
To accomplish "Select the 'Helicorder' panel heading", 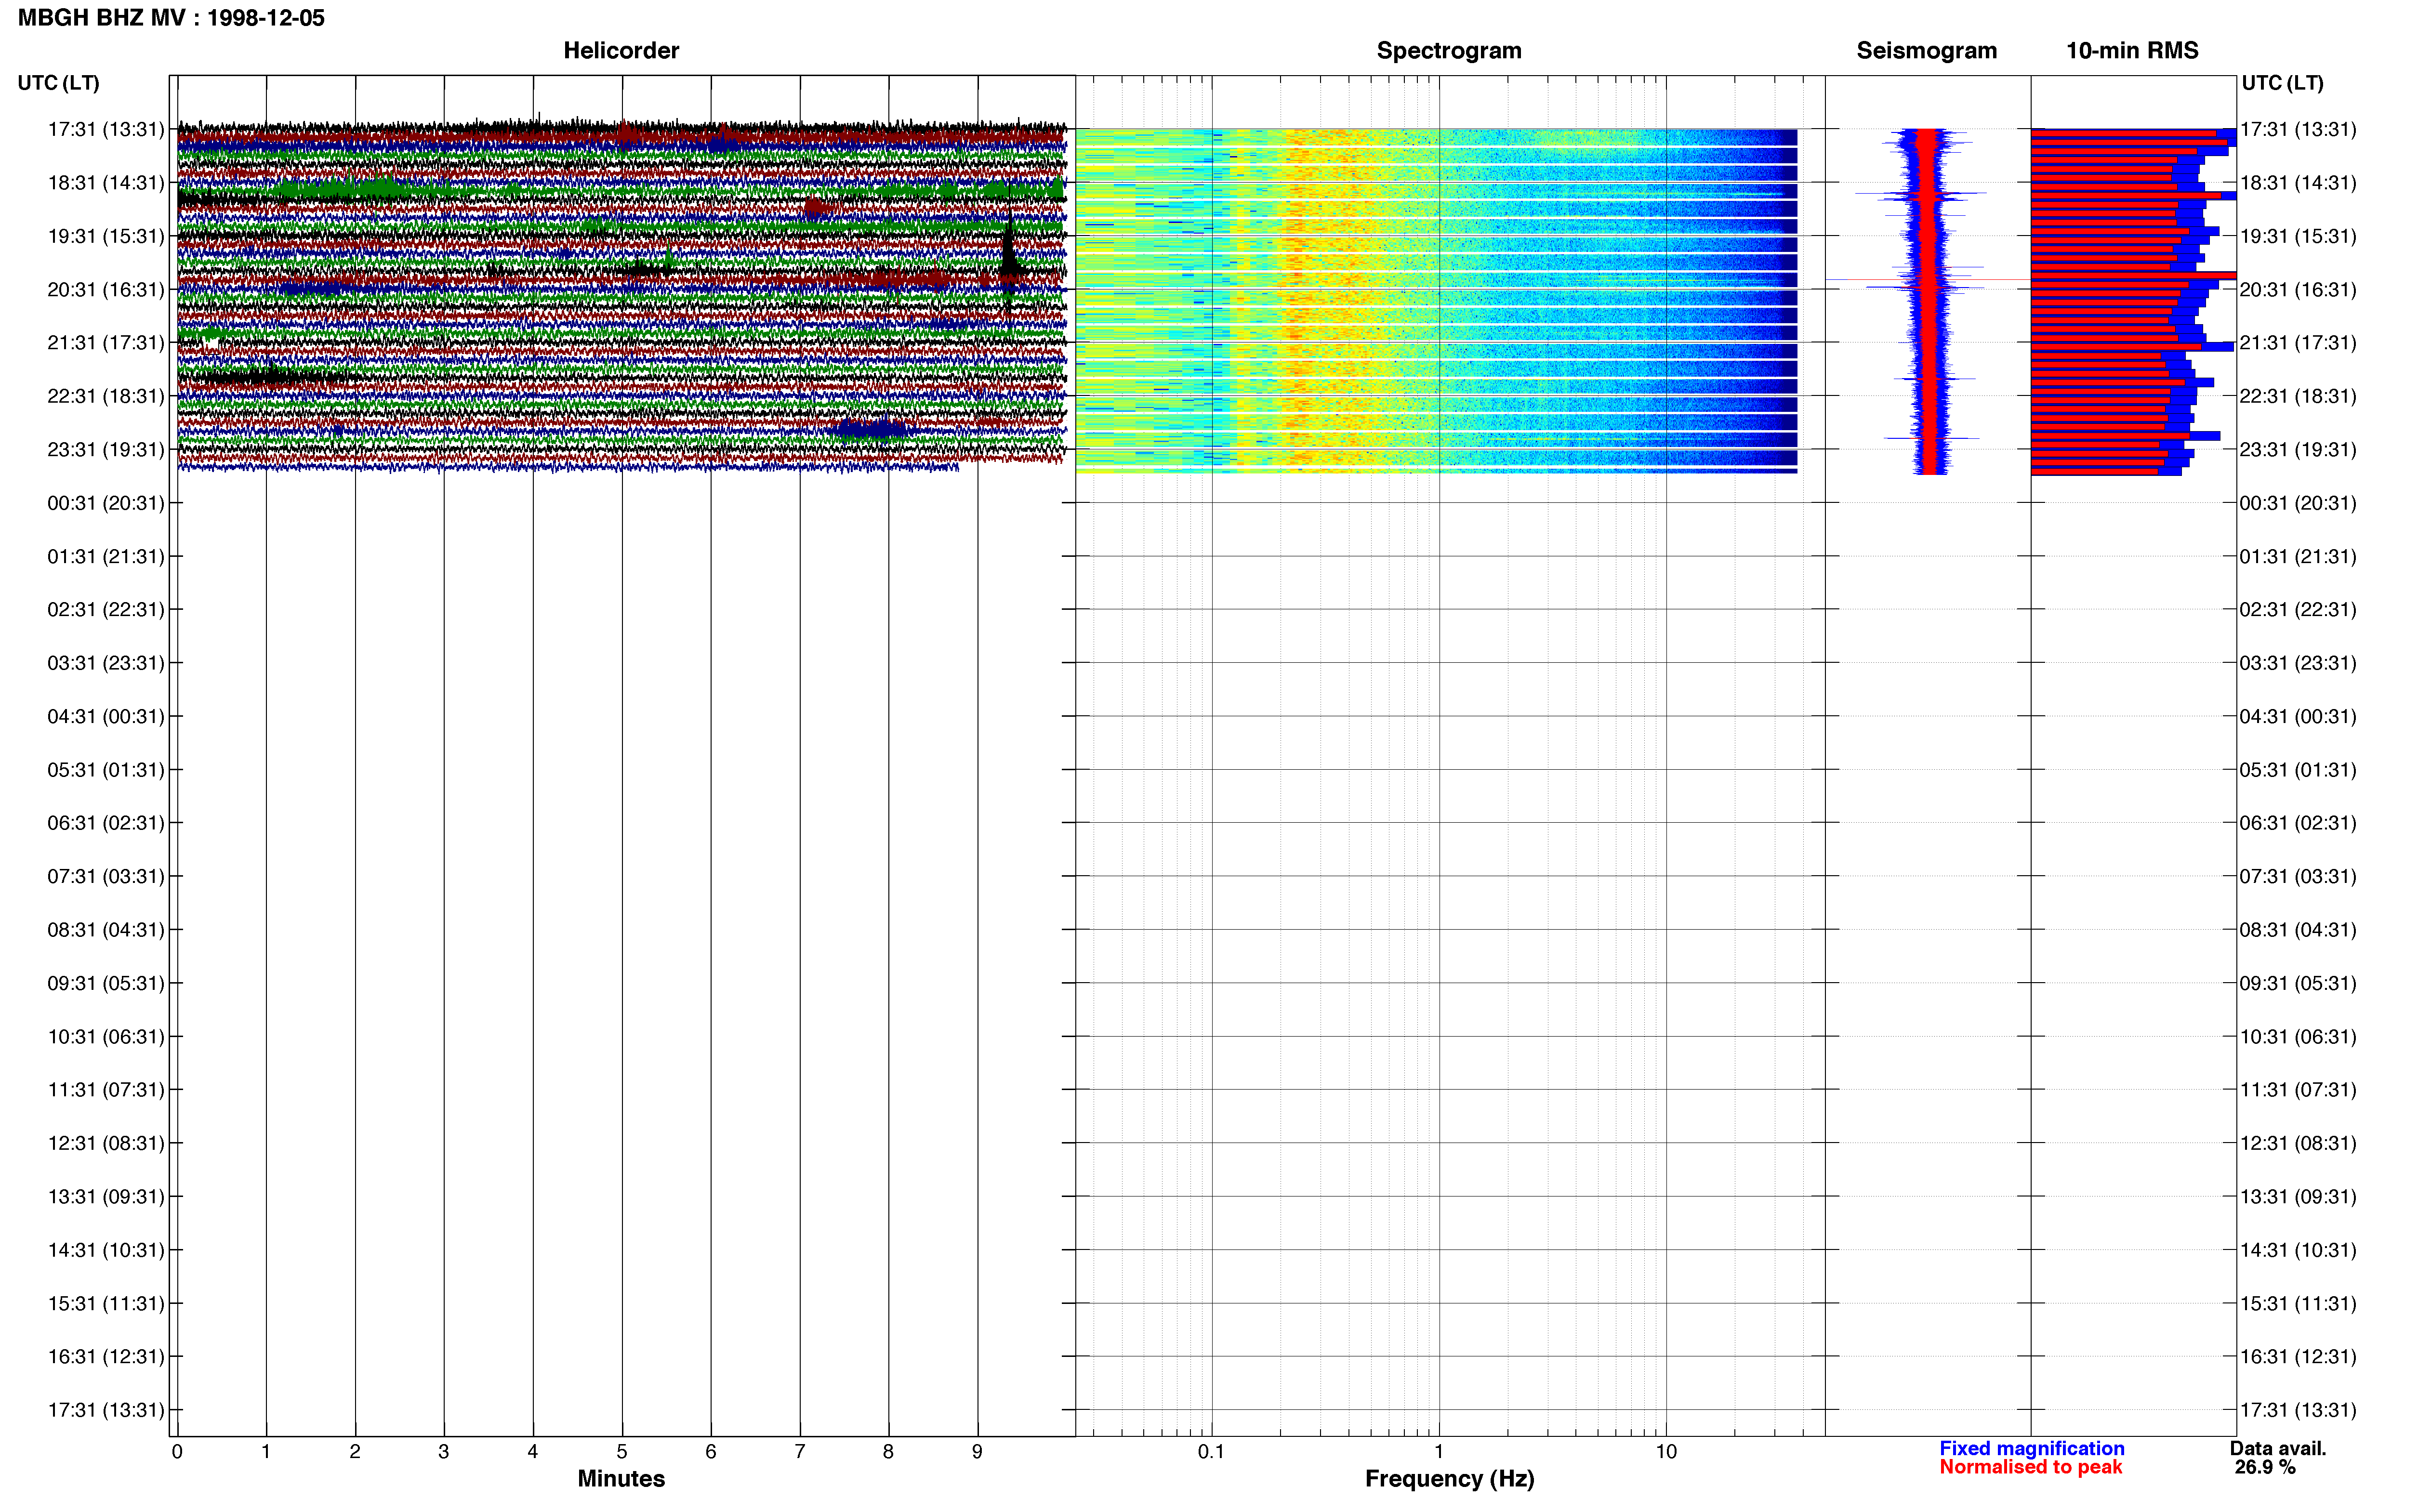I will [621, 50].
